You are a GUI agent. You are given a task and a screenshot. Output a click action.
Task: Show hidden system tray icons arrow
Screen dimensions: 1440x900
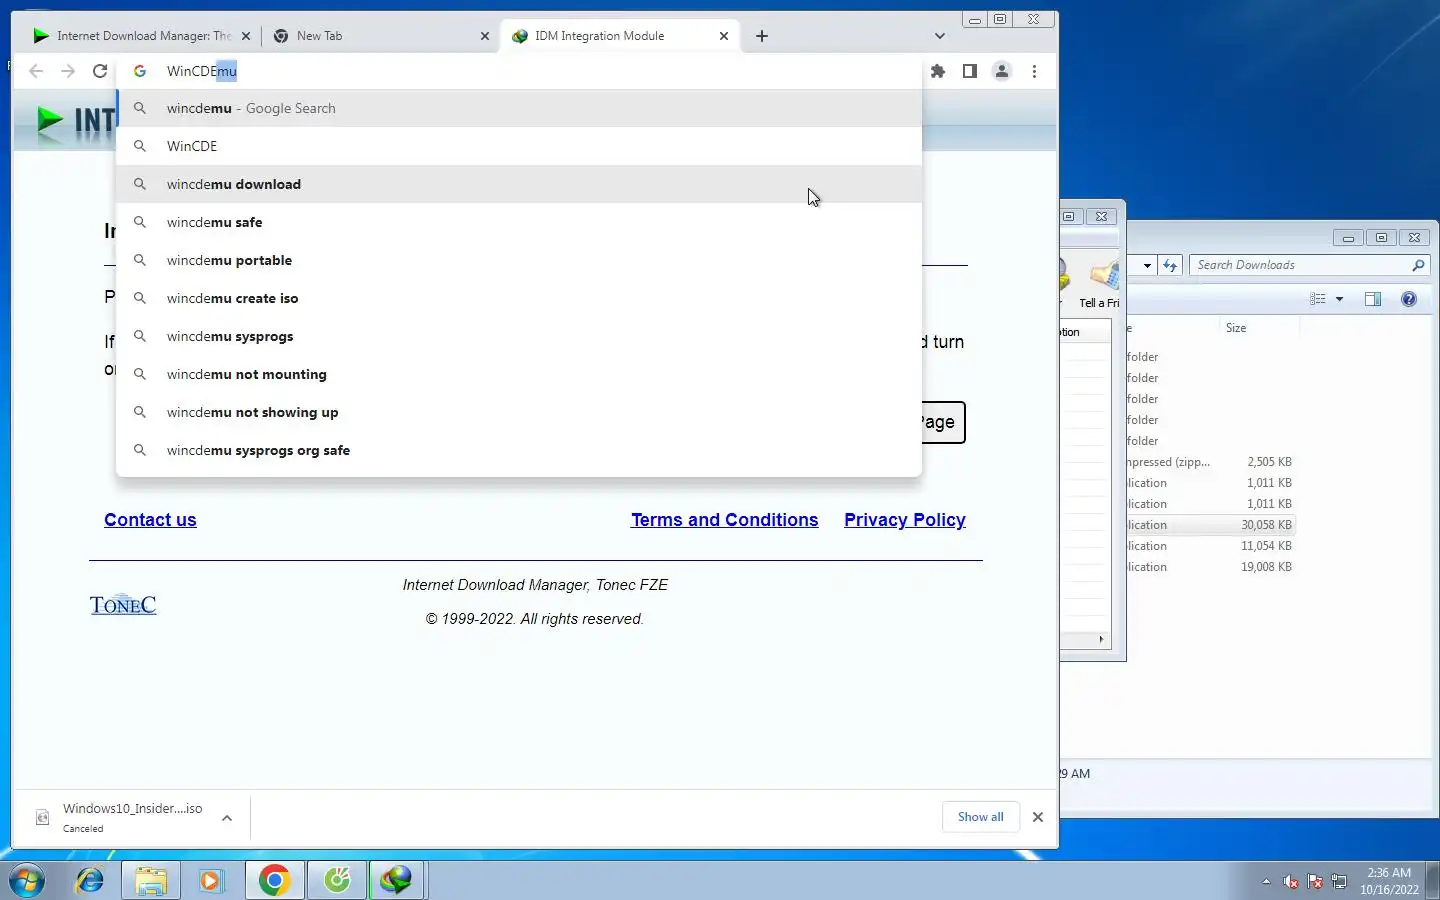tap(1266, 881)
